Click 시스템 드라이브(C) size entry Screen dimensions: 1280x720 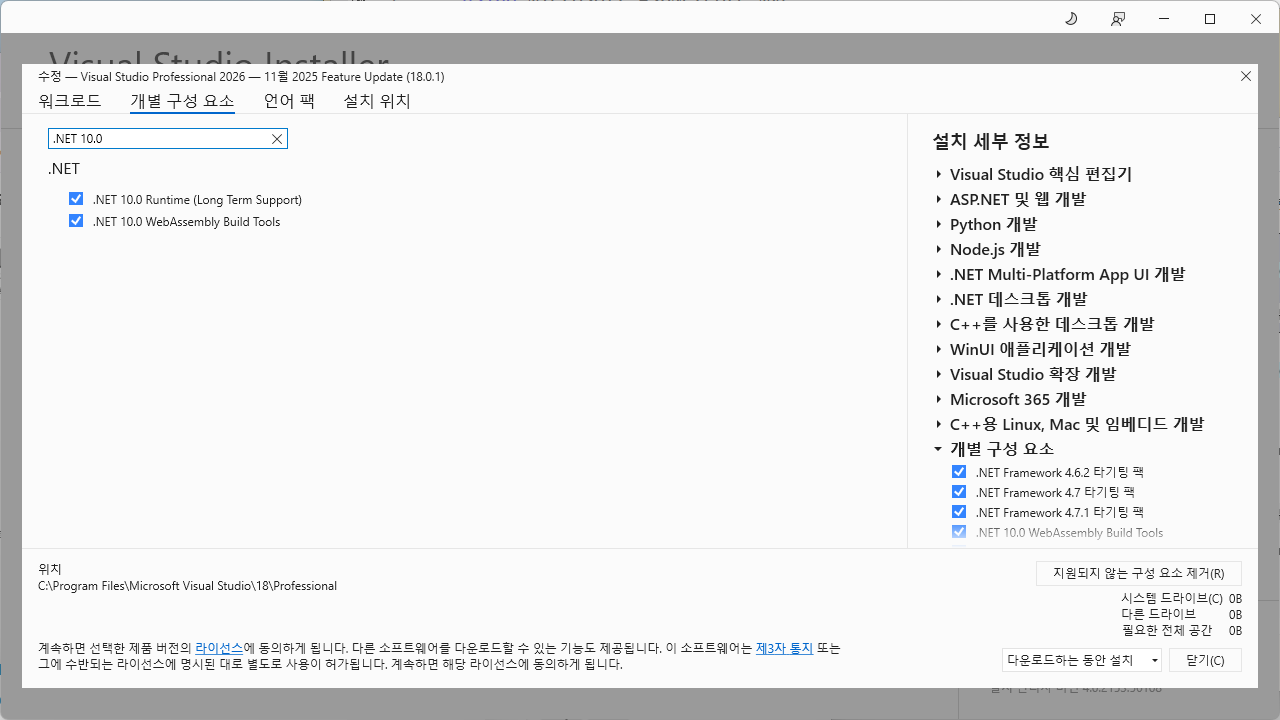point(1181,598)
